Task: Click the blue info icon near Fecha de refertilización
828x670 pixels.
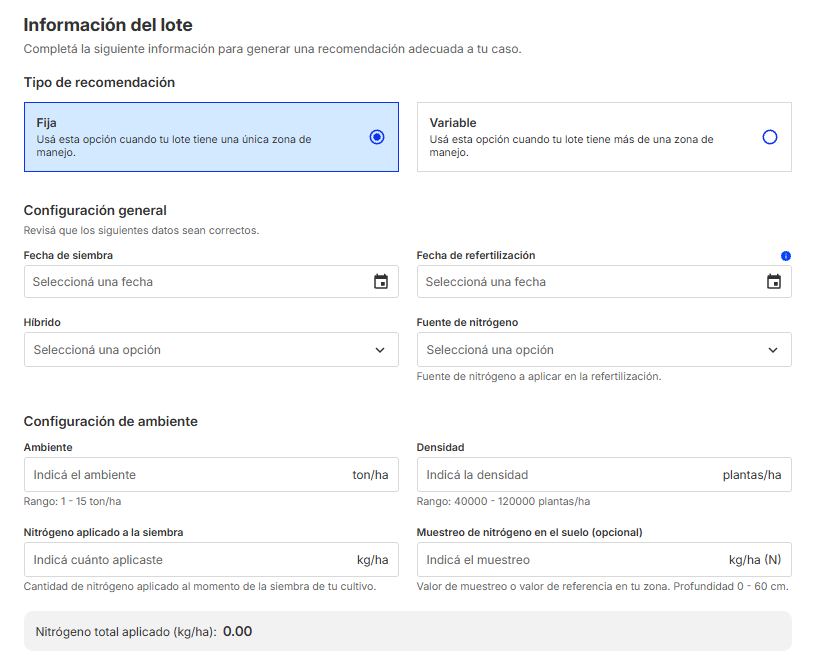Action: point(786,256)
